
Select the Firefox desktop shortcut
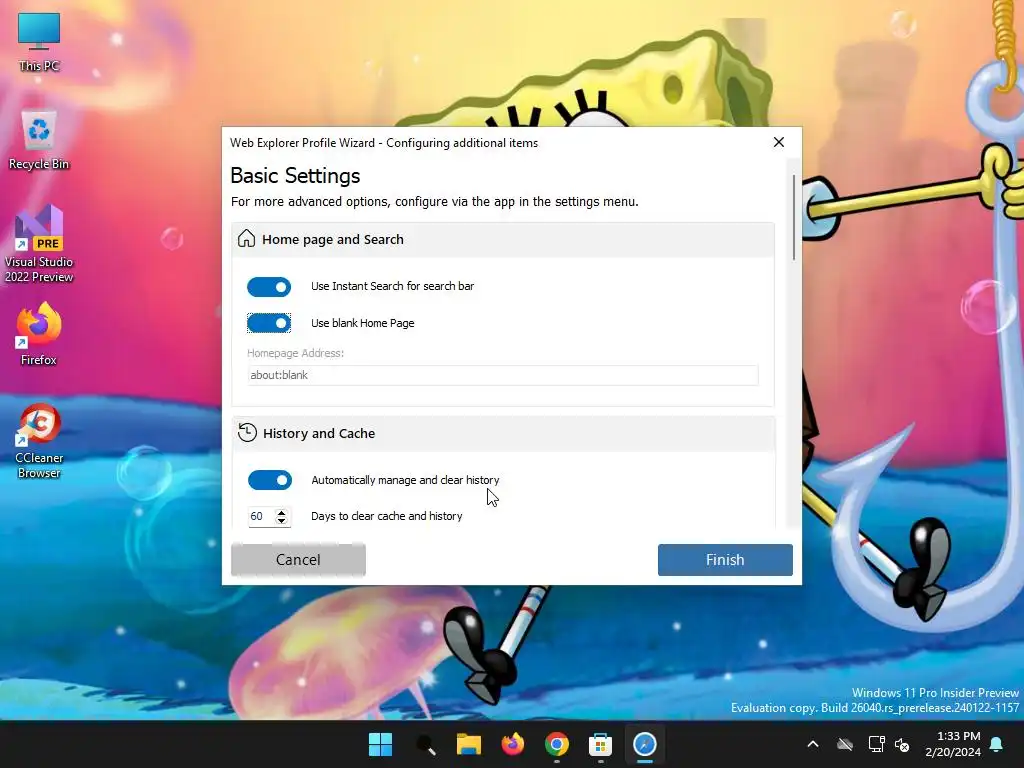pyautogui.click(x=39, y=334)
